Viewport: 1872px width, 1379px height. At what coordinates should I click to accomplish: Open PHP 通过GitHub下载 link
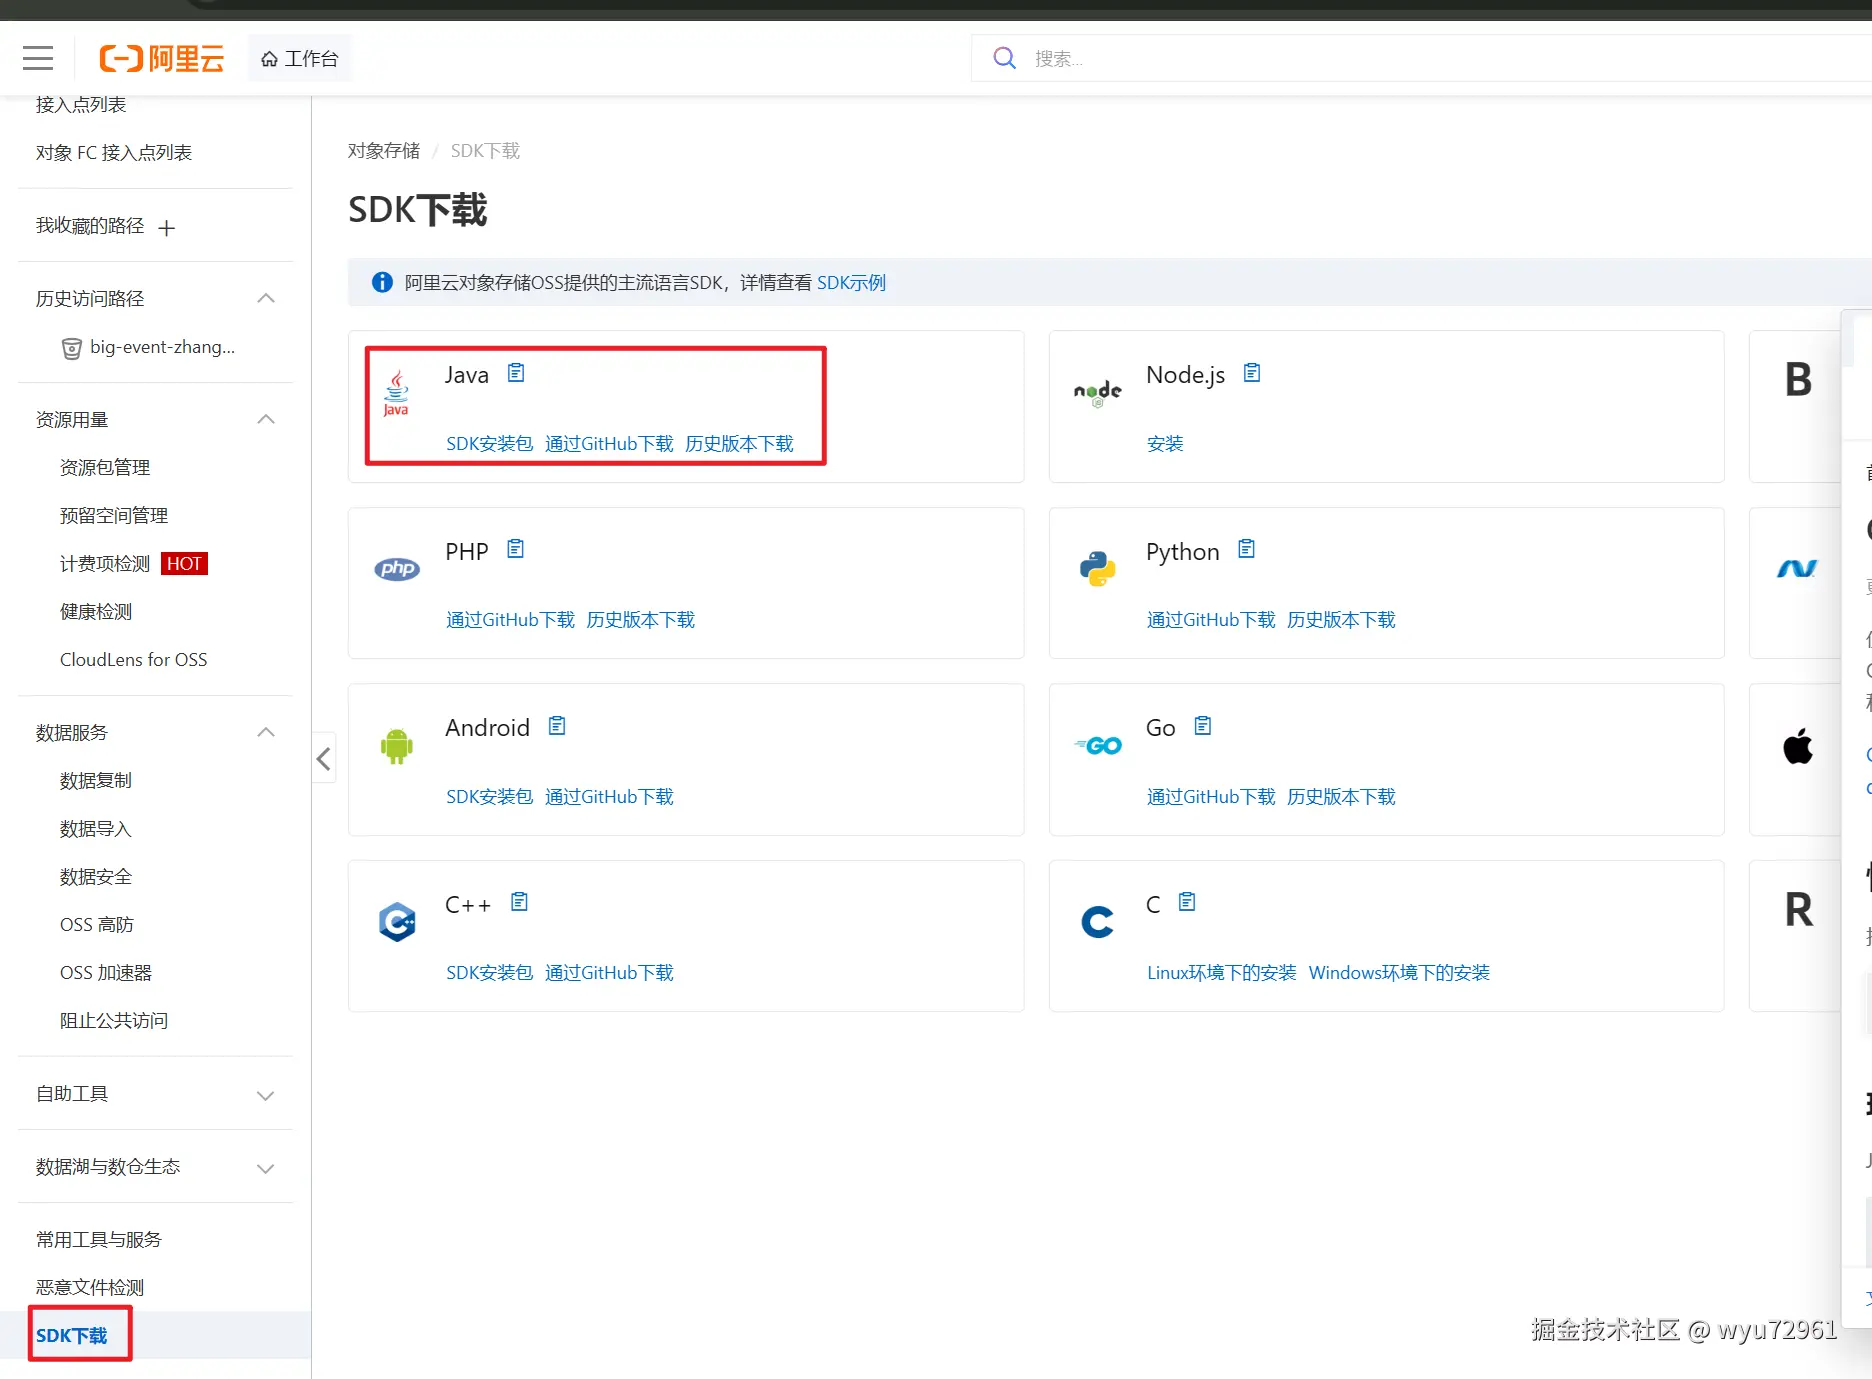click(x=511, y=620)
